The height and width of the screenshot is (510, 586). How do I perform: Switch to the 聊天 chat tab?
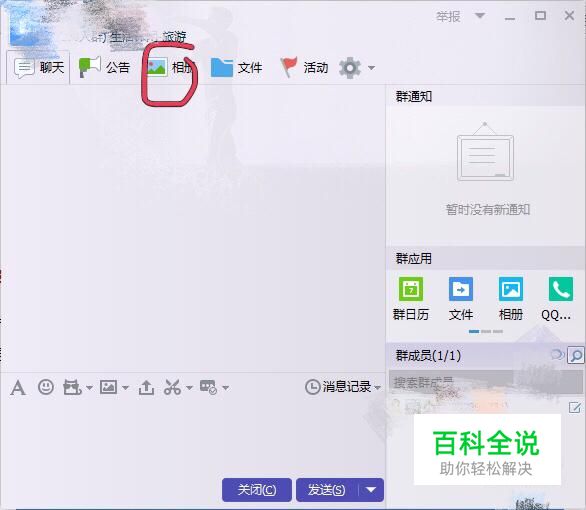click(x=39, y=68)
